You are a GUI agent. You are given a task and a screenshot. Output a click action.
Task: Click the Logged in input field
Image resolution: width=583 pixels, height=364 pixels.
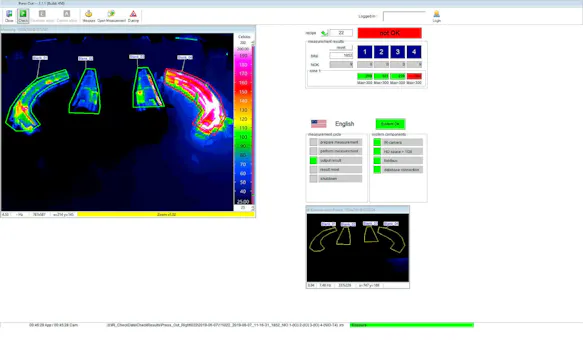pos(404,16)
